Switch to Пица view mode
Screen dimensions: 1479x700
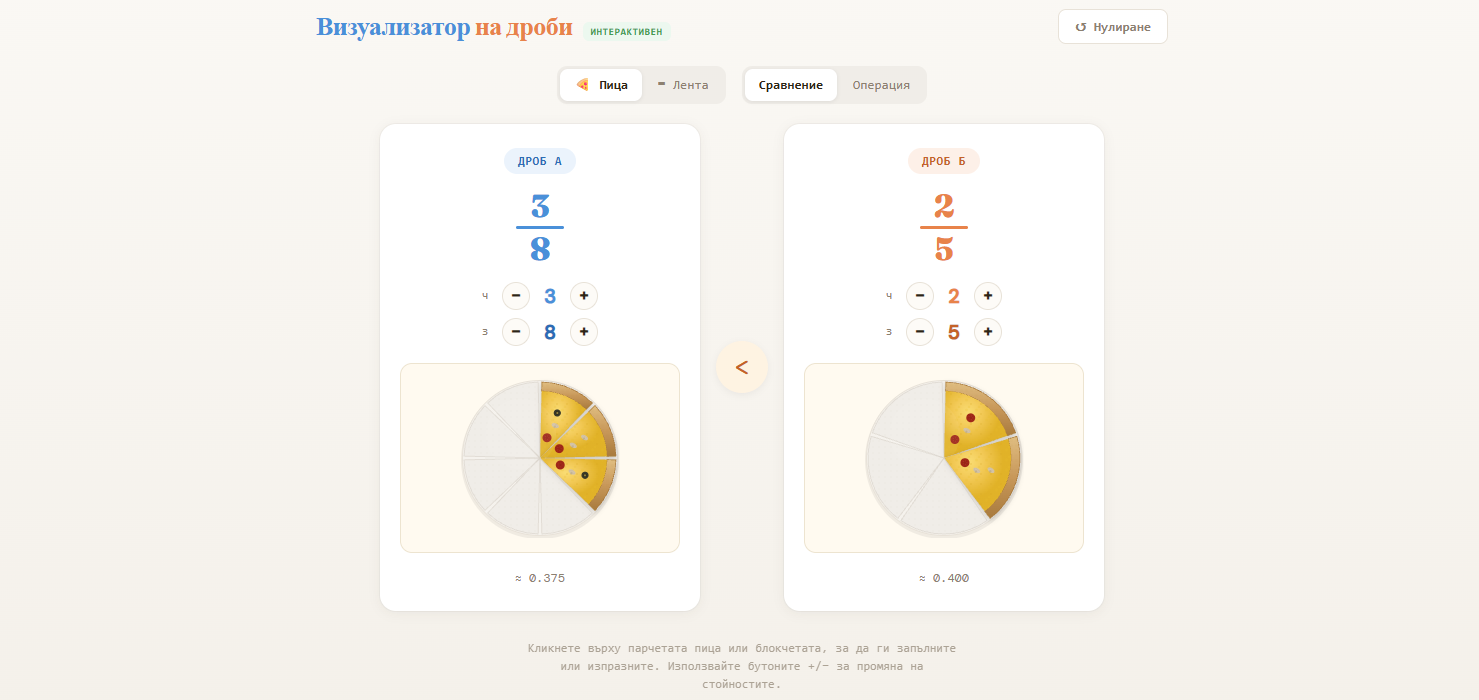pos(602,85)
